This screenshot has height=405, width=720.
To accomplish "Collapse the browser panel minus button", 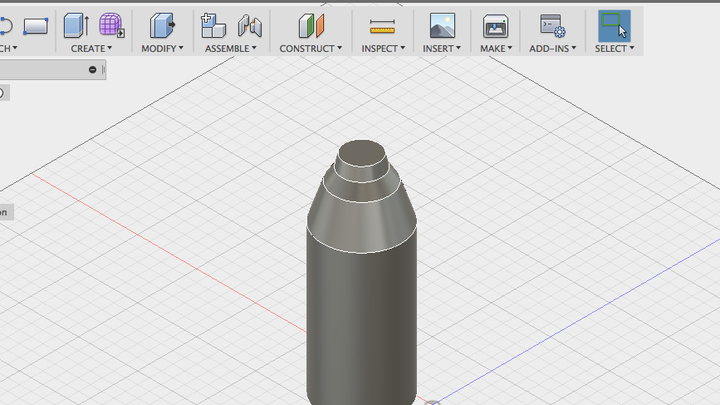I will (x=92, y=70).
